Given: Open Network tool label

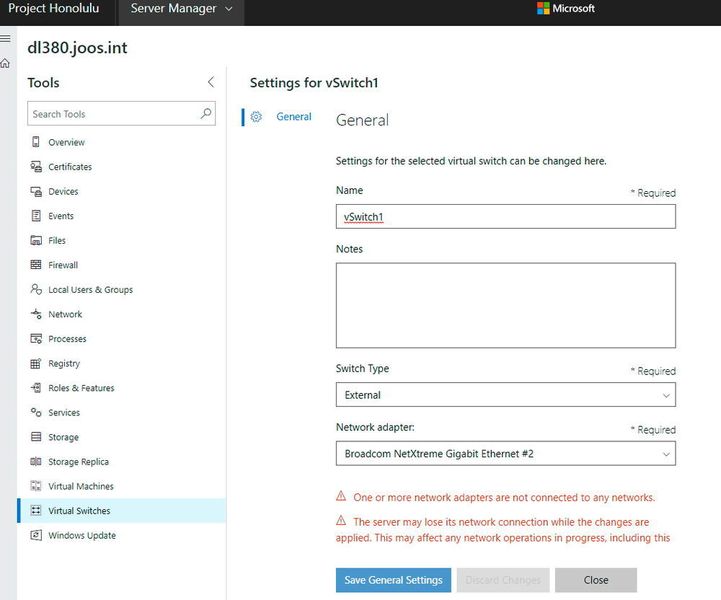Looking at the screenshot, I should pos(65,314).
